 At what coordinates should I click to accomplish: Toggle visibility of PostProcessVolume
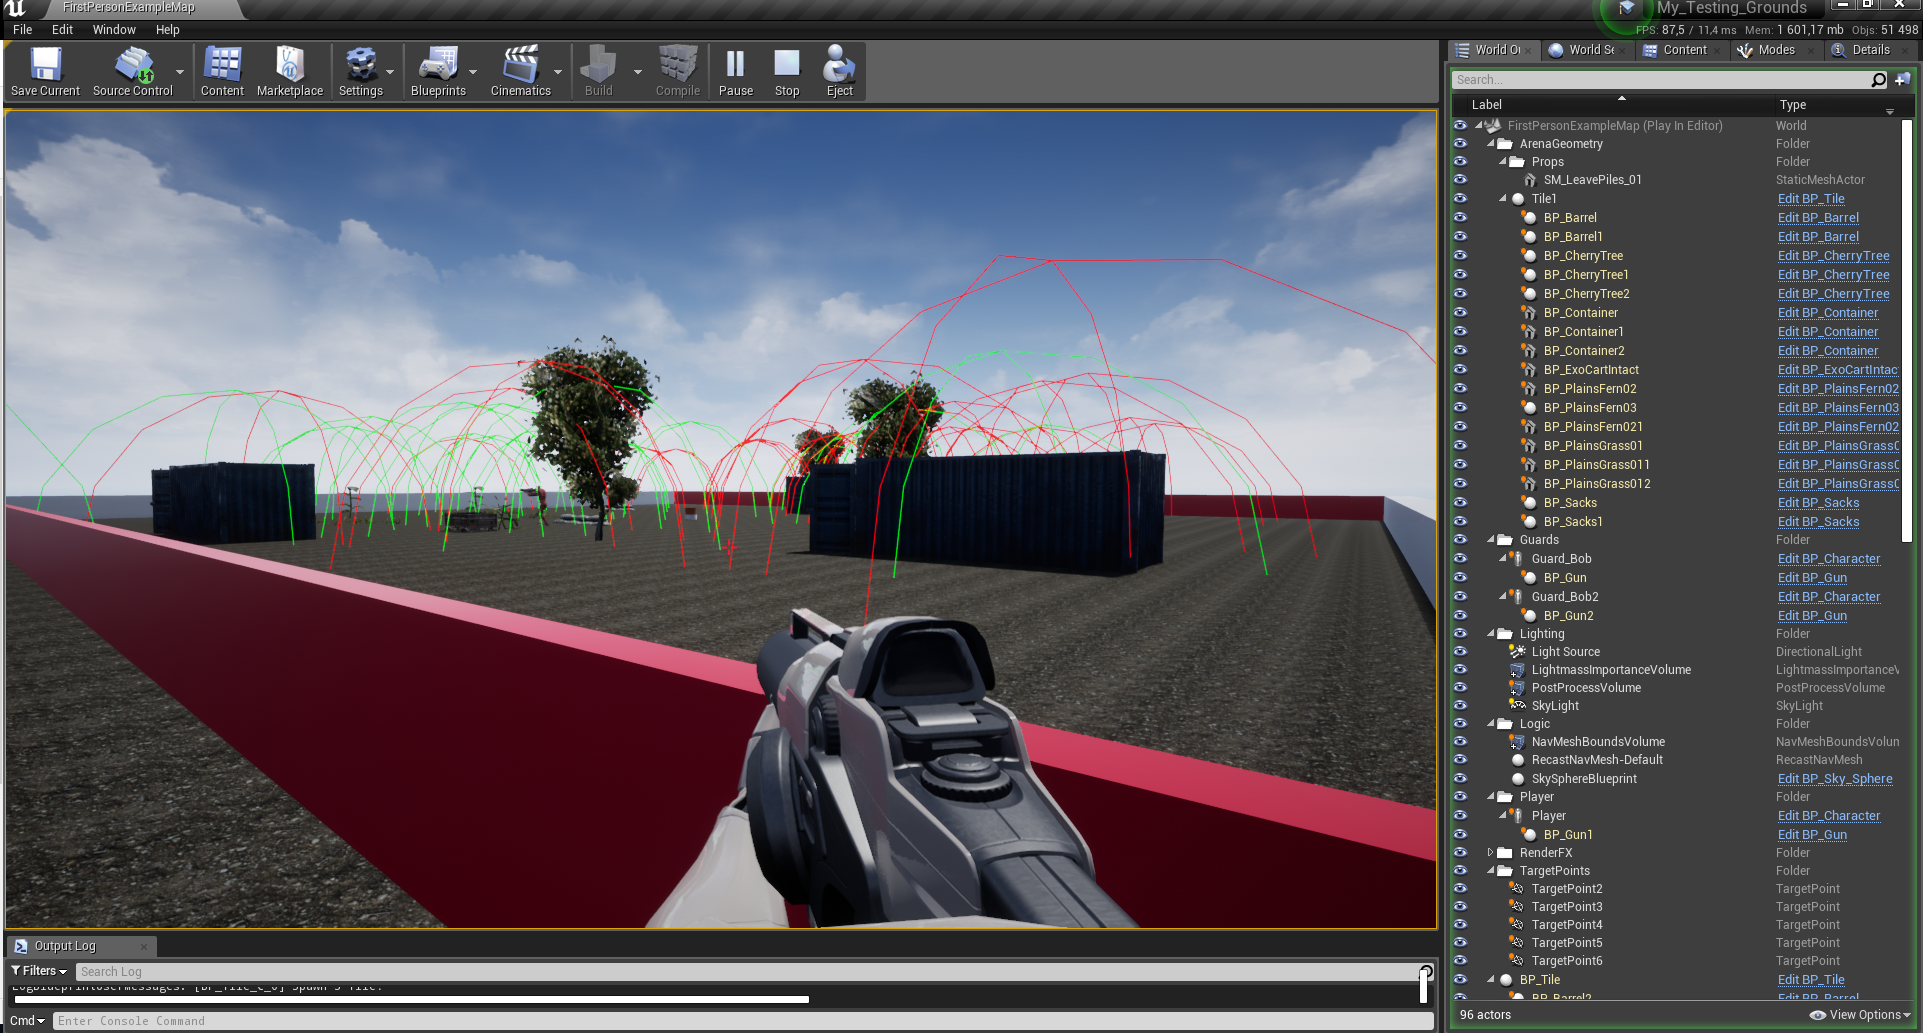click(1461, 688)
